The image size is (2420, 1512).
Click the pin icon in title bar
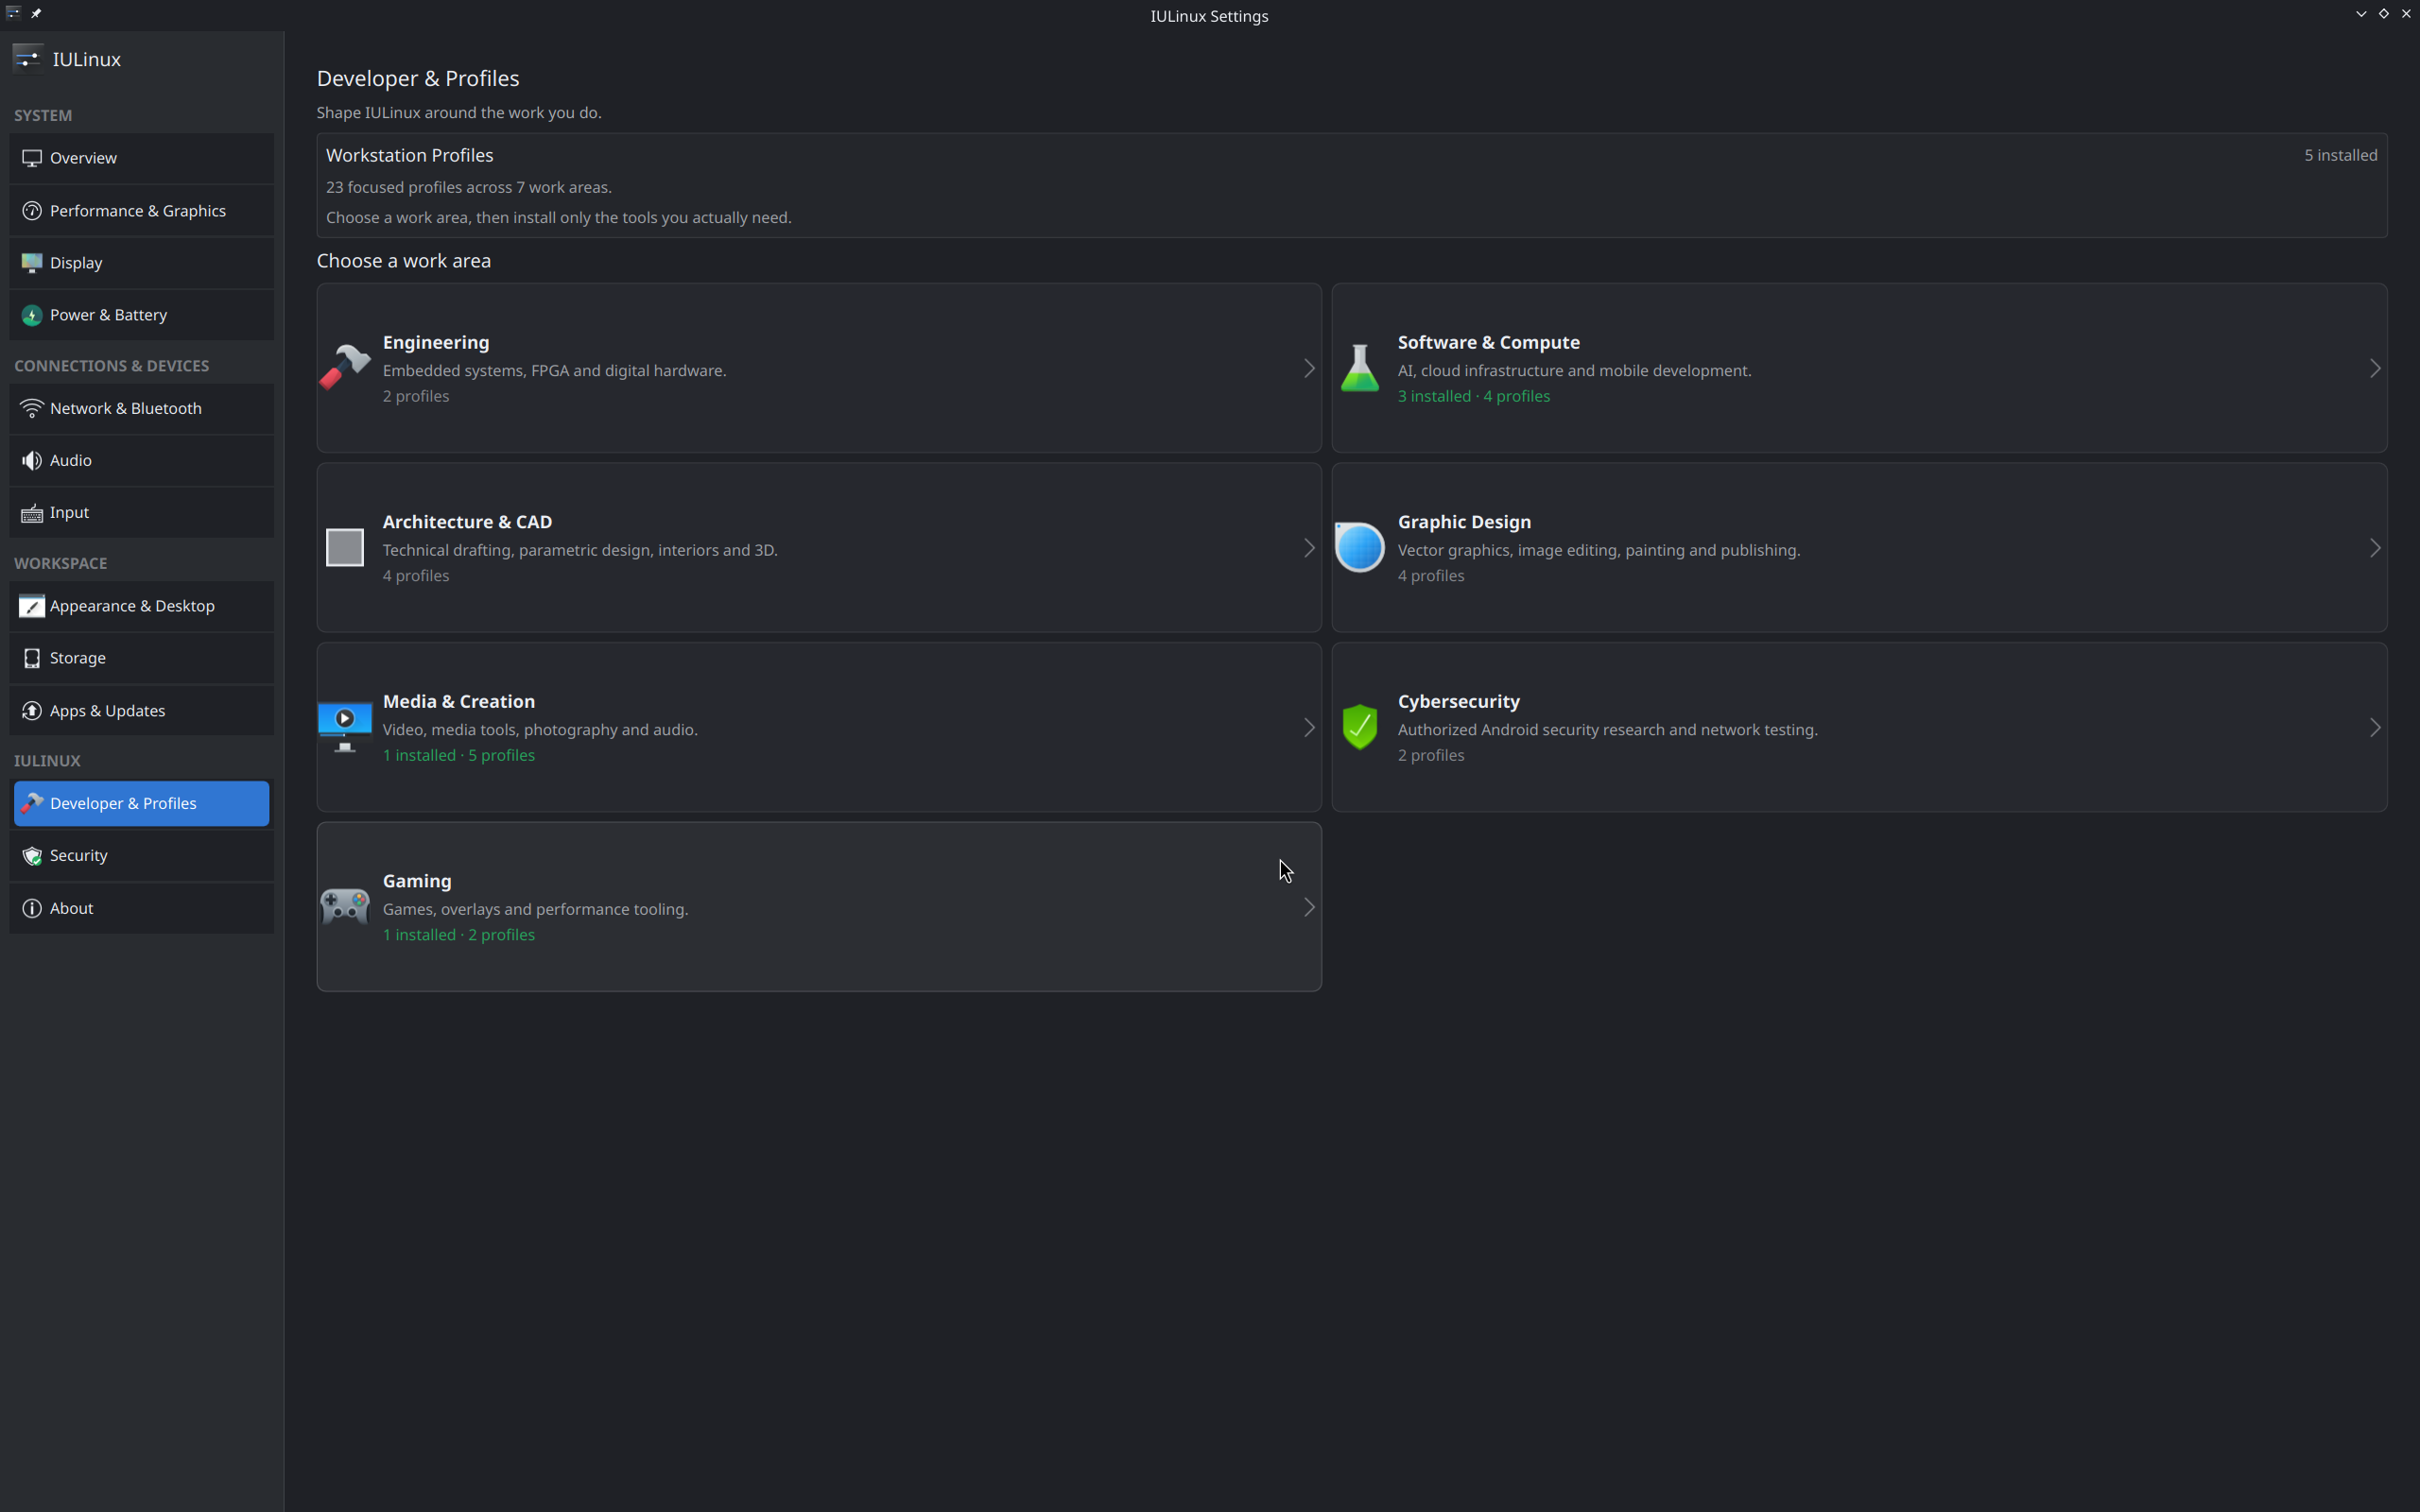36,13
